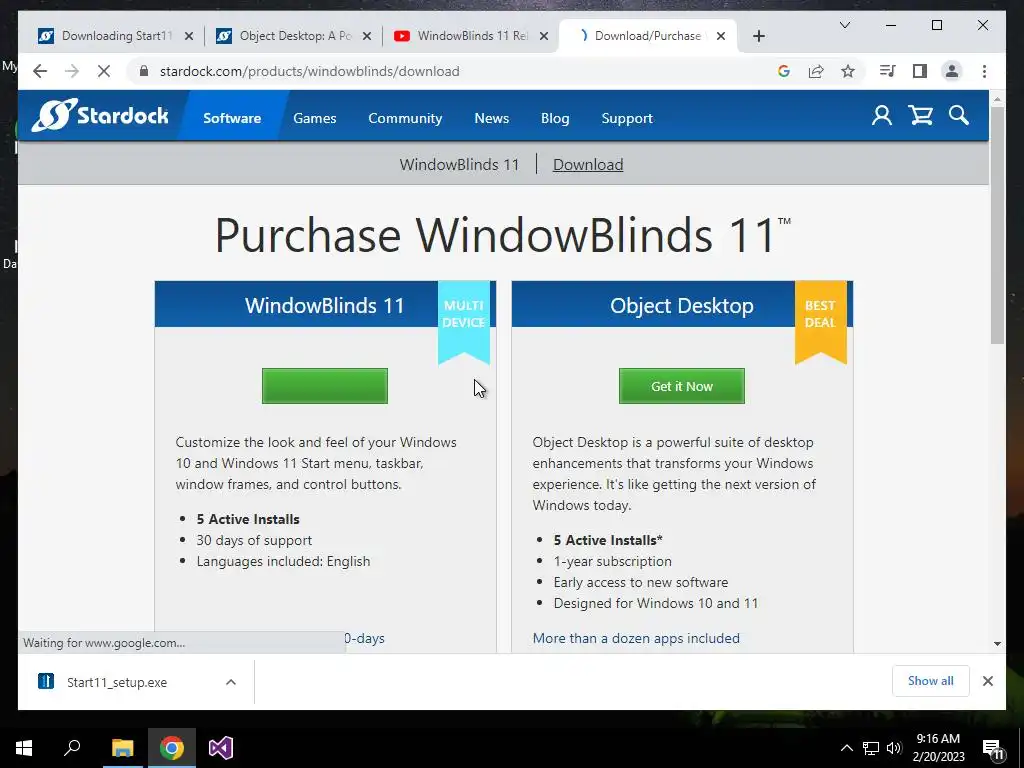The image size is (1024, 768).
Task: Click the Download link in sub-navigation
Action: pyautogui.click(x=588, y=165)
